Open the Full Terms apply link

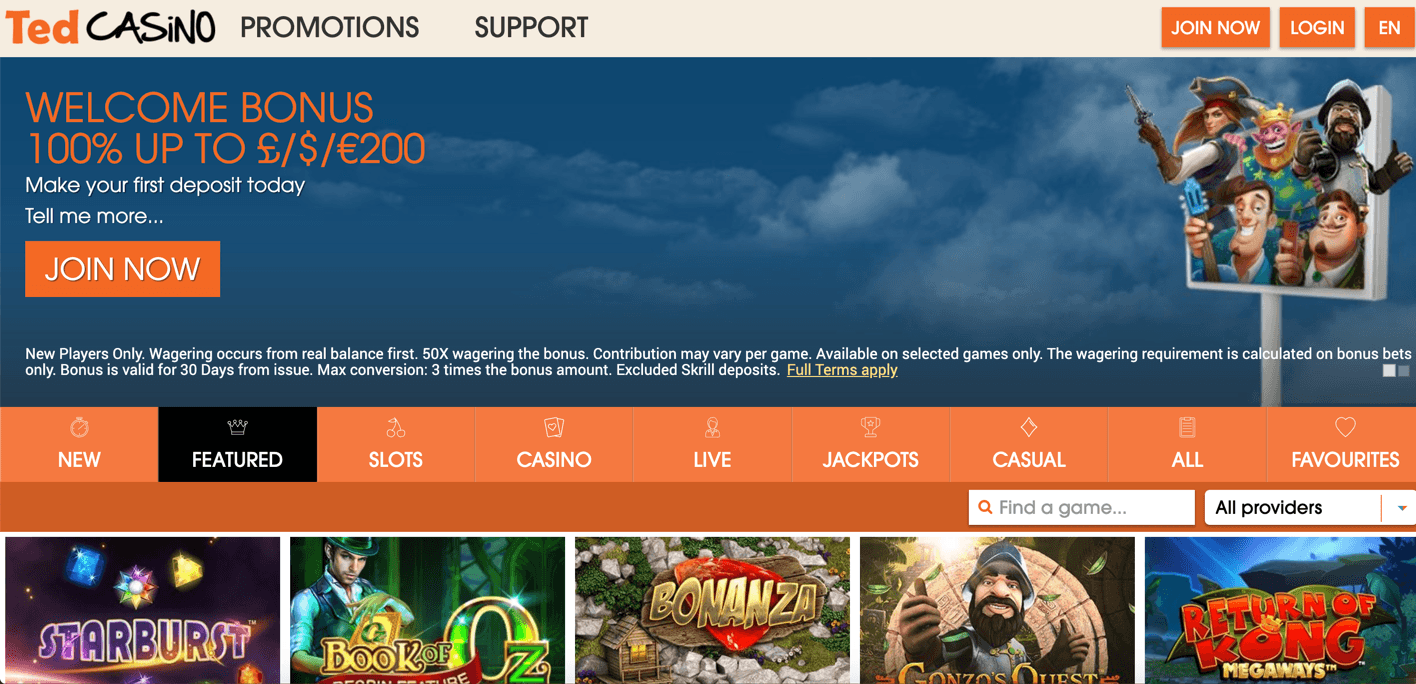pyautogui.click(x=842, y=370)
